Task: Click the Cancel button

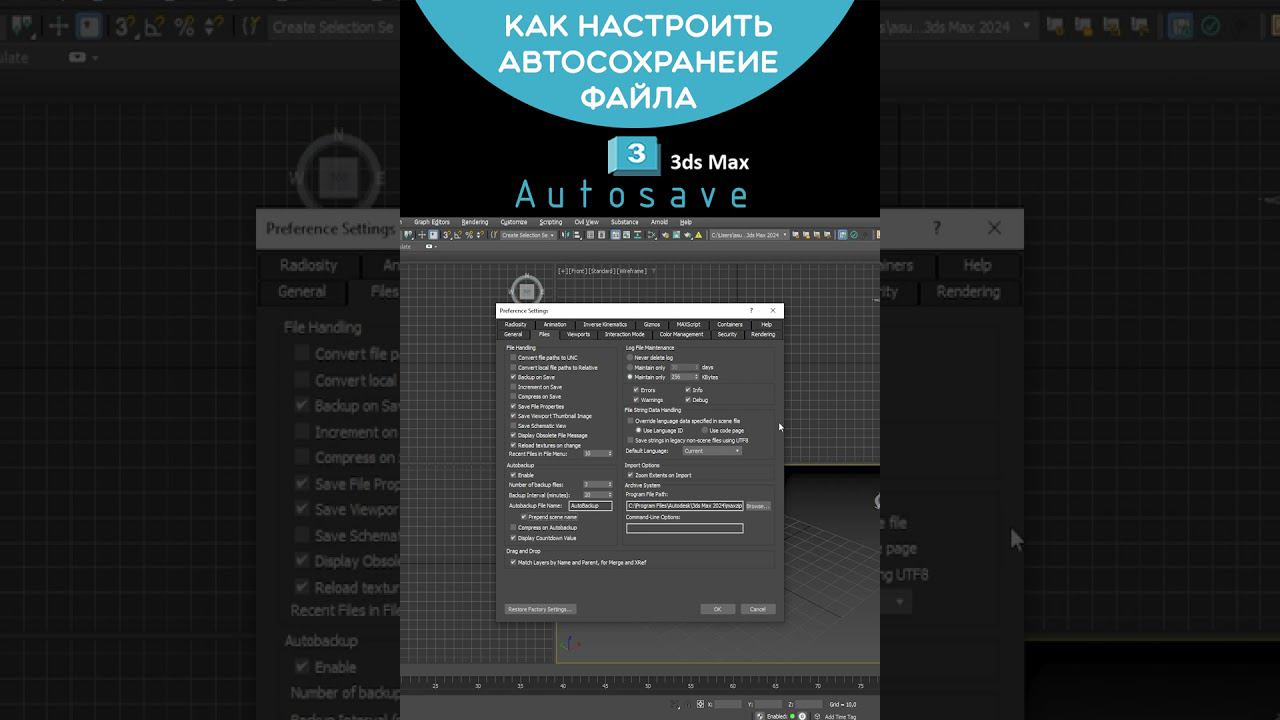Action: (758, 609)
